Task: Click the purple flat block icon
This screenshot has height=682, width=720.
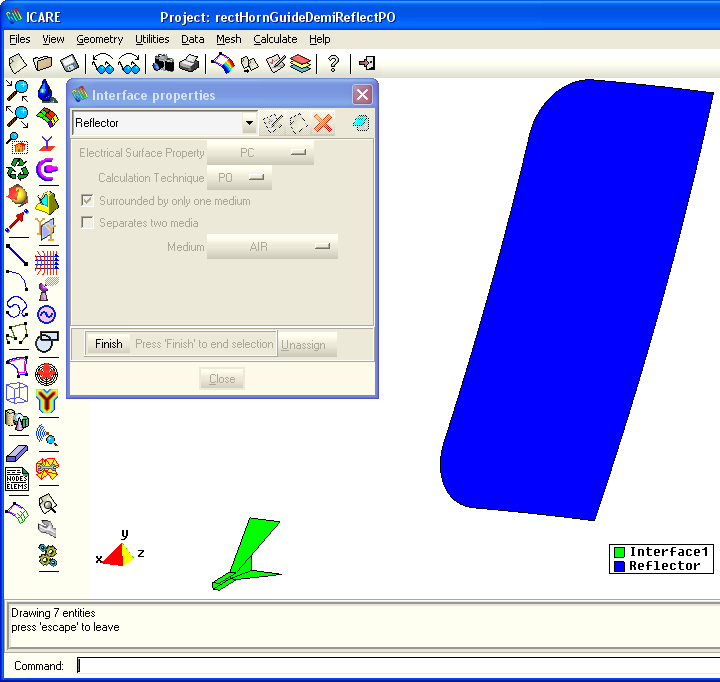Action: click(17, 453)
